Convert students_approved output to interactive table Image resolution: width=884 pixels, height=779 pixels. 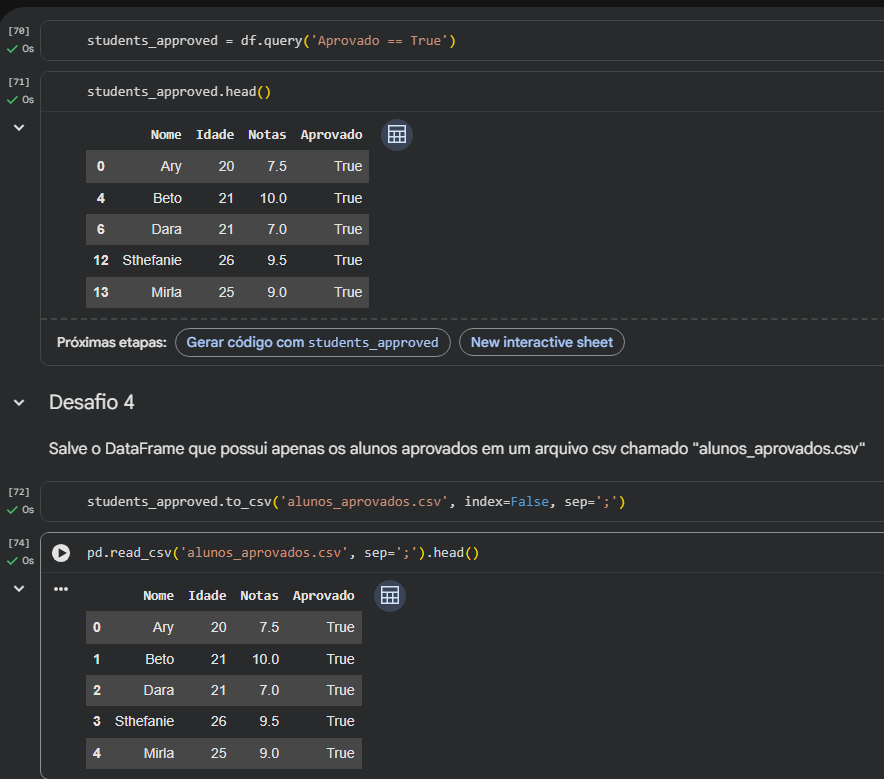point(397,135)
